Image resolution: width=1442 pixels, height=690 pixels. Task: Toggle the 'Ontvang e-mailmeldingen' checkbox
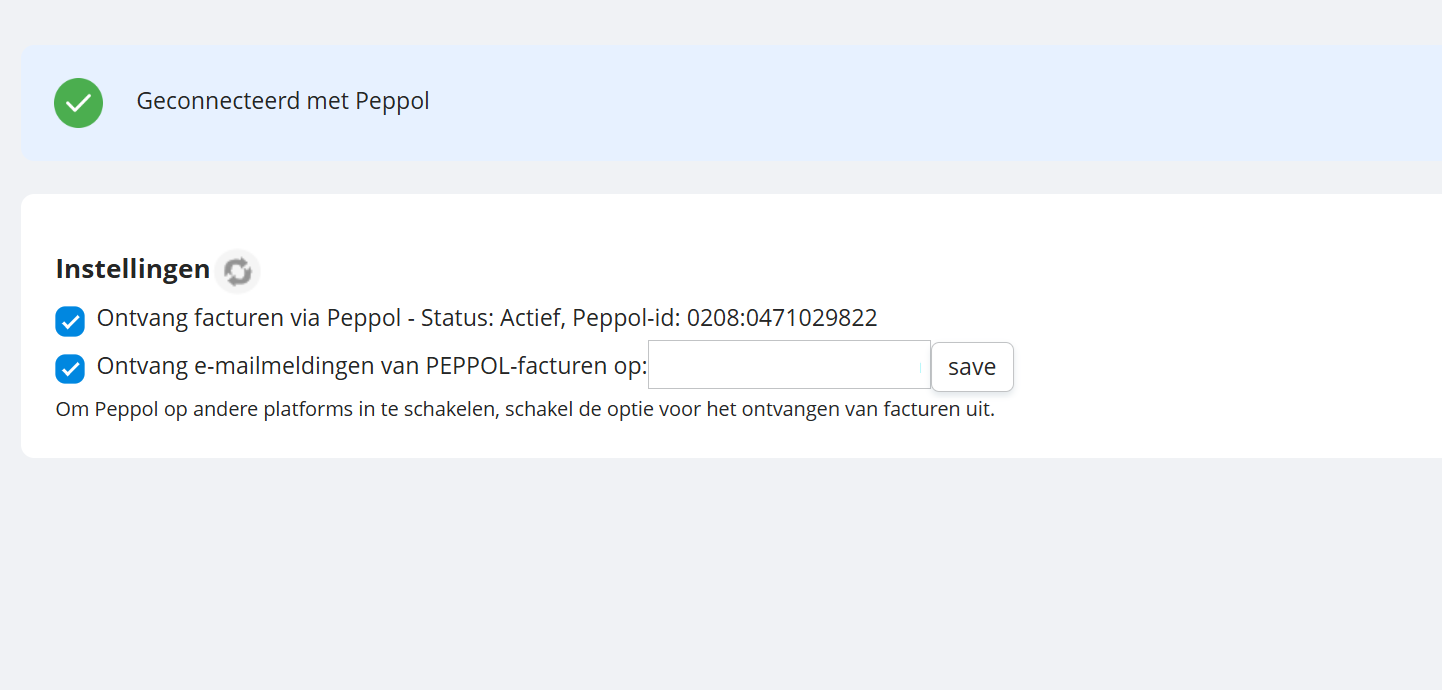[x=70, y=368]
